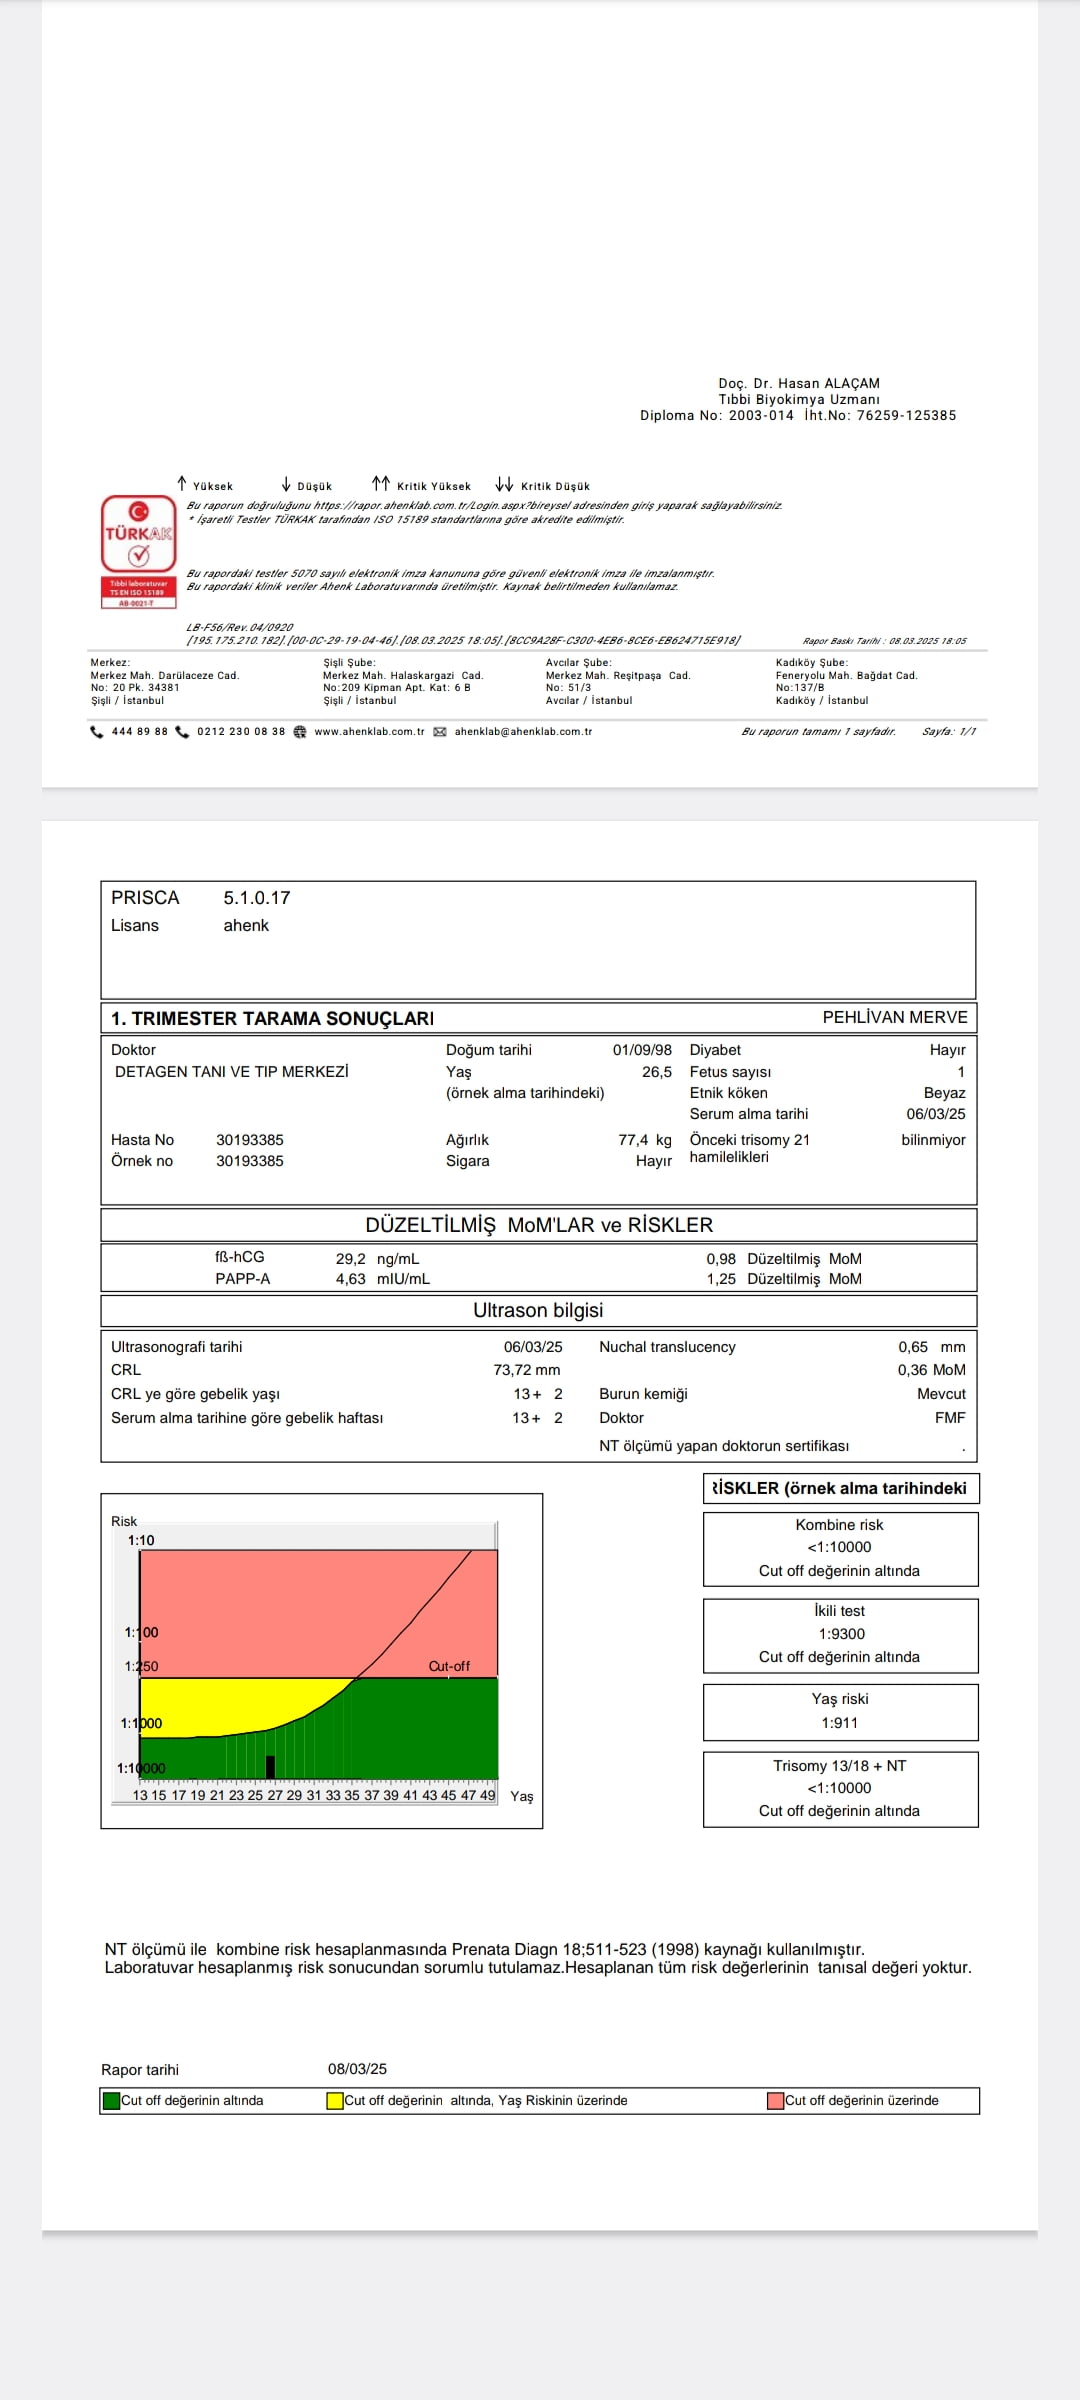1080x2400 pixels.
Task: Select the Örnek no 30193385
Action: tap(250, 1161)
